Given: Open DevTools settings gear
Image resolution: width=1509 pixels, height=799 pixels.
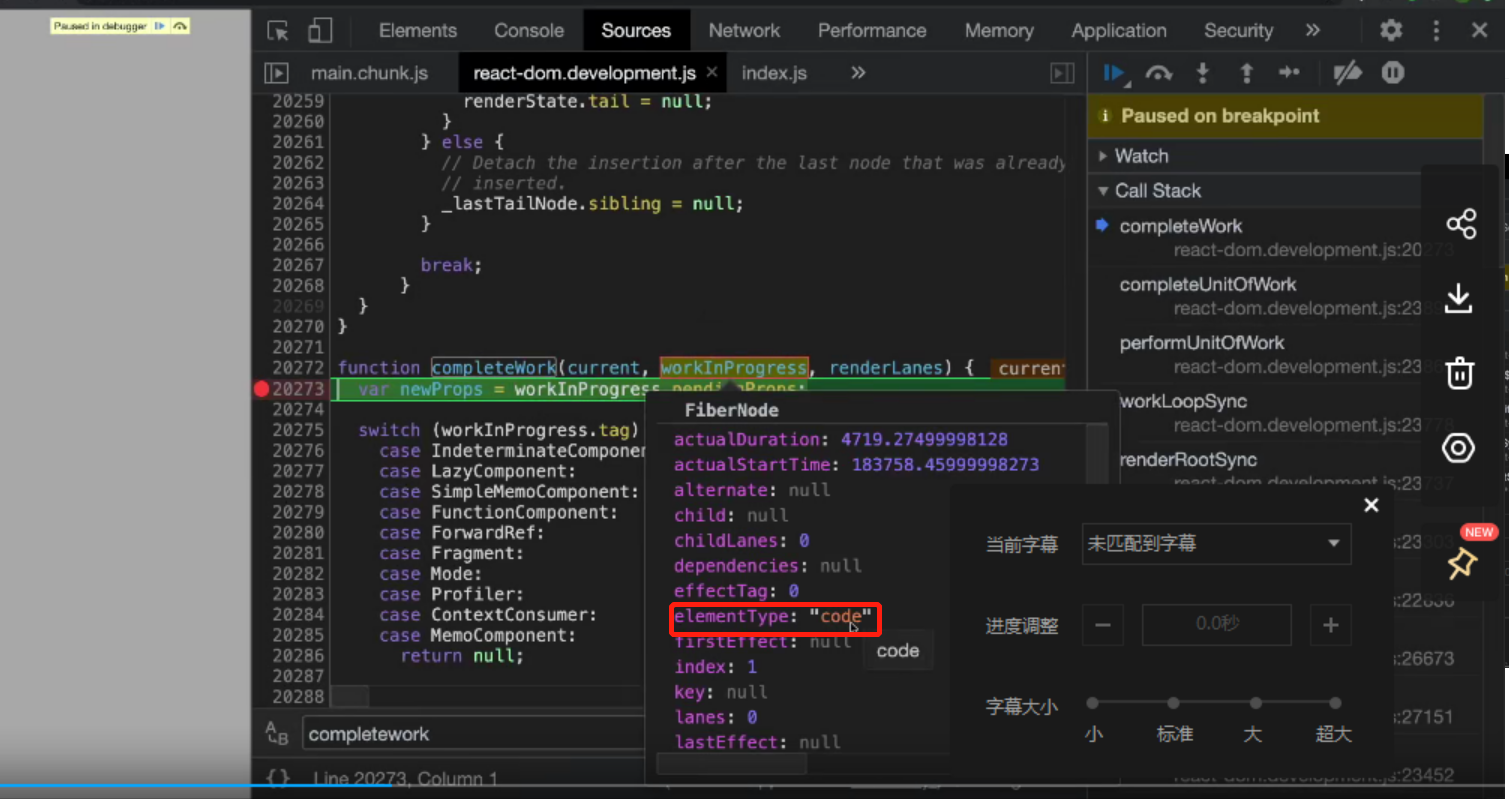Looking at the screenshot, I should (x=1391, y=31).
